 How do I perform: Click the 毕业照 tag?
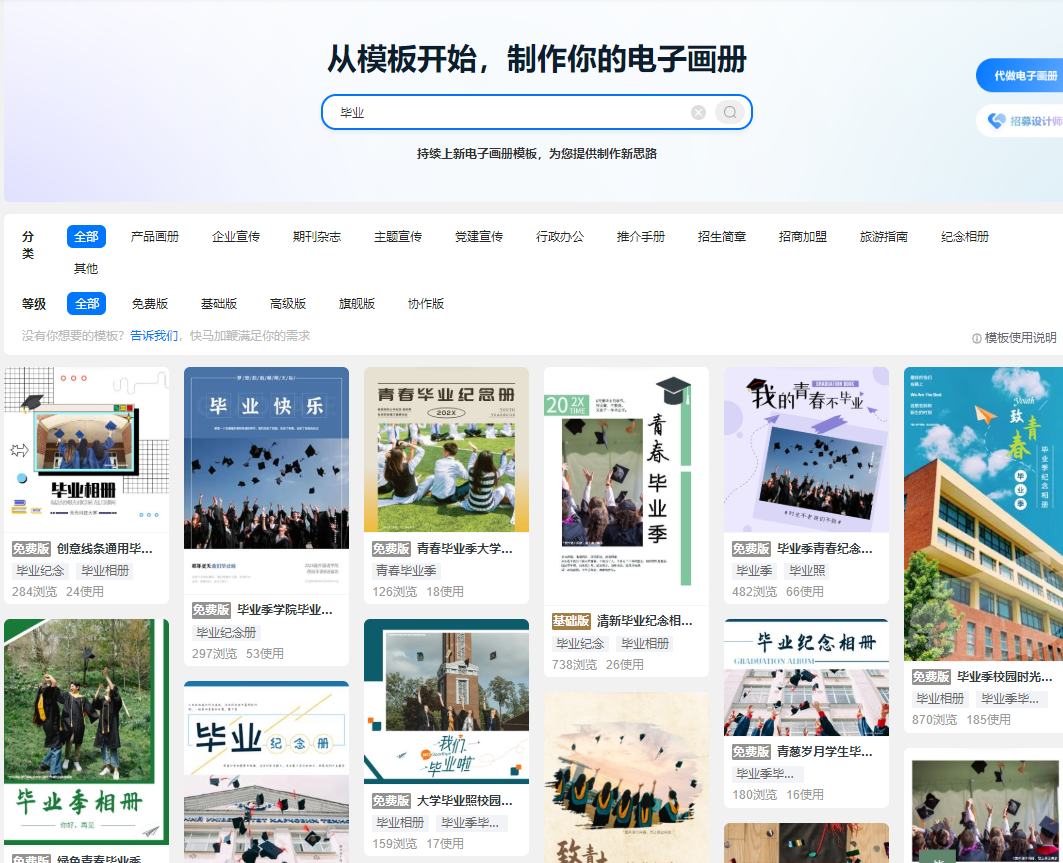click(807, 571)
